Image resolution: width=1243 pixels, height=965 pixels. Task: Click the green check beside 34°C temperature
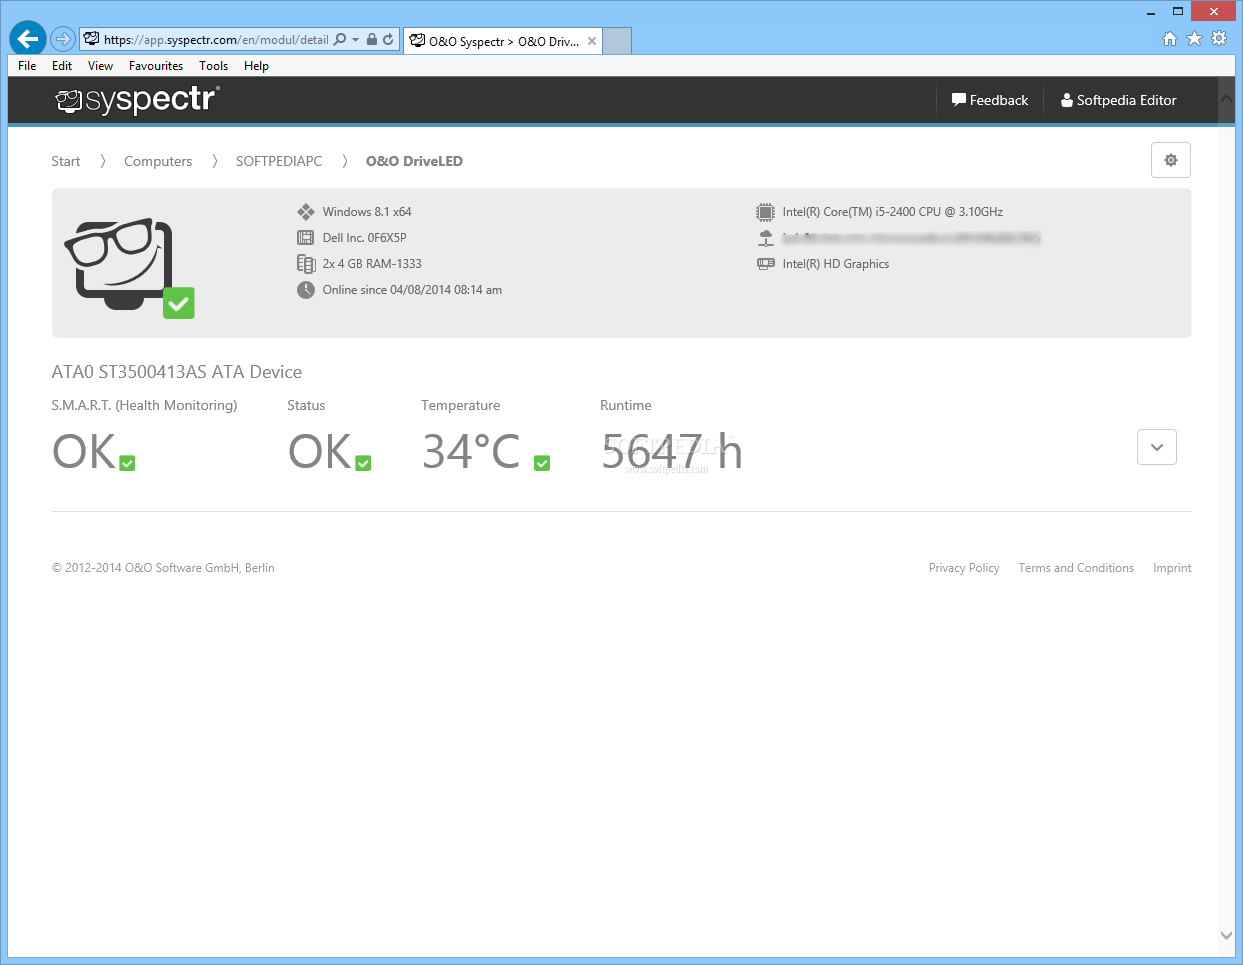tap(542, 463)
